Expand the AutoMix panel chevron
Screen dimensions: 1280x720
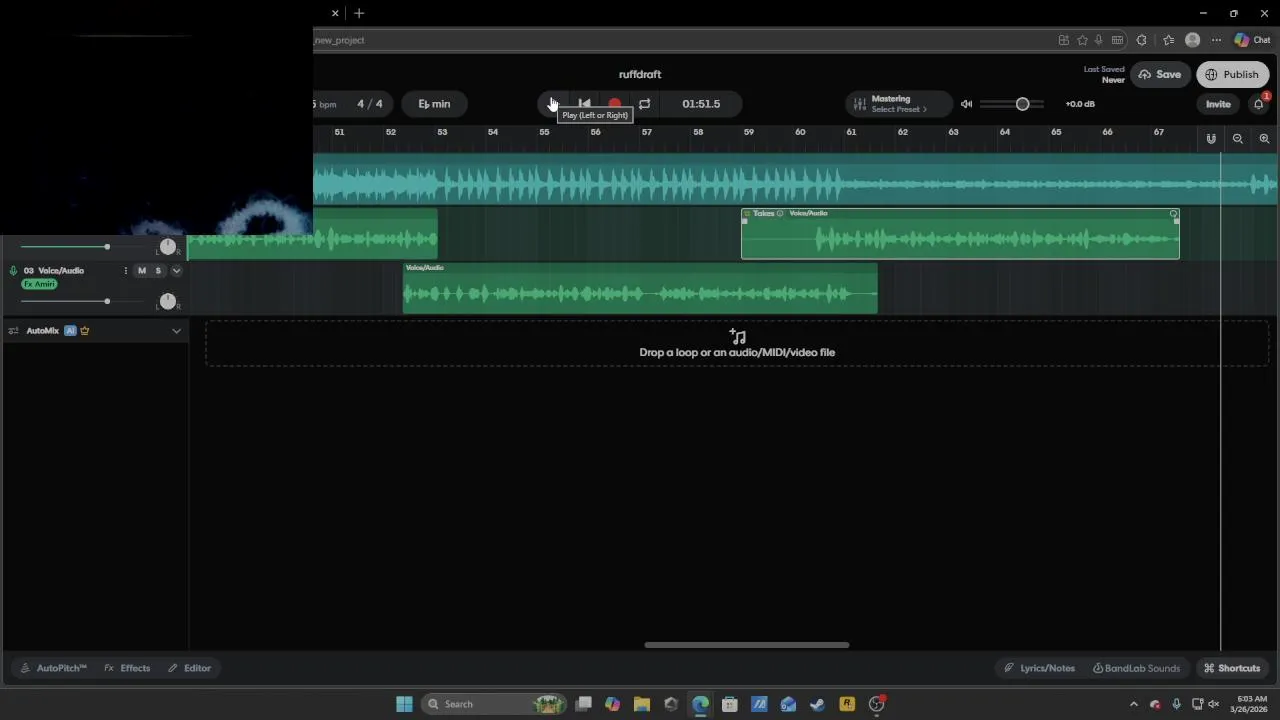(176, 331)
